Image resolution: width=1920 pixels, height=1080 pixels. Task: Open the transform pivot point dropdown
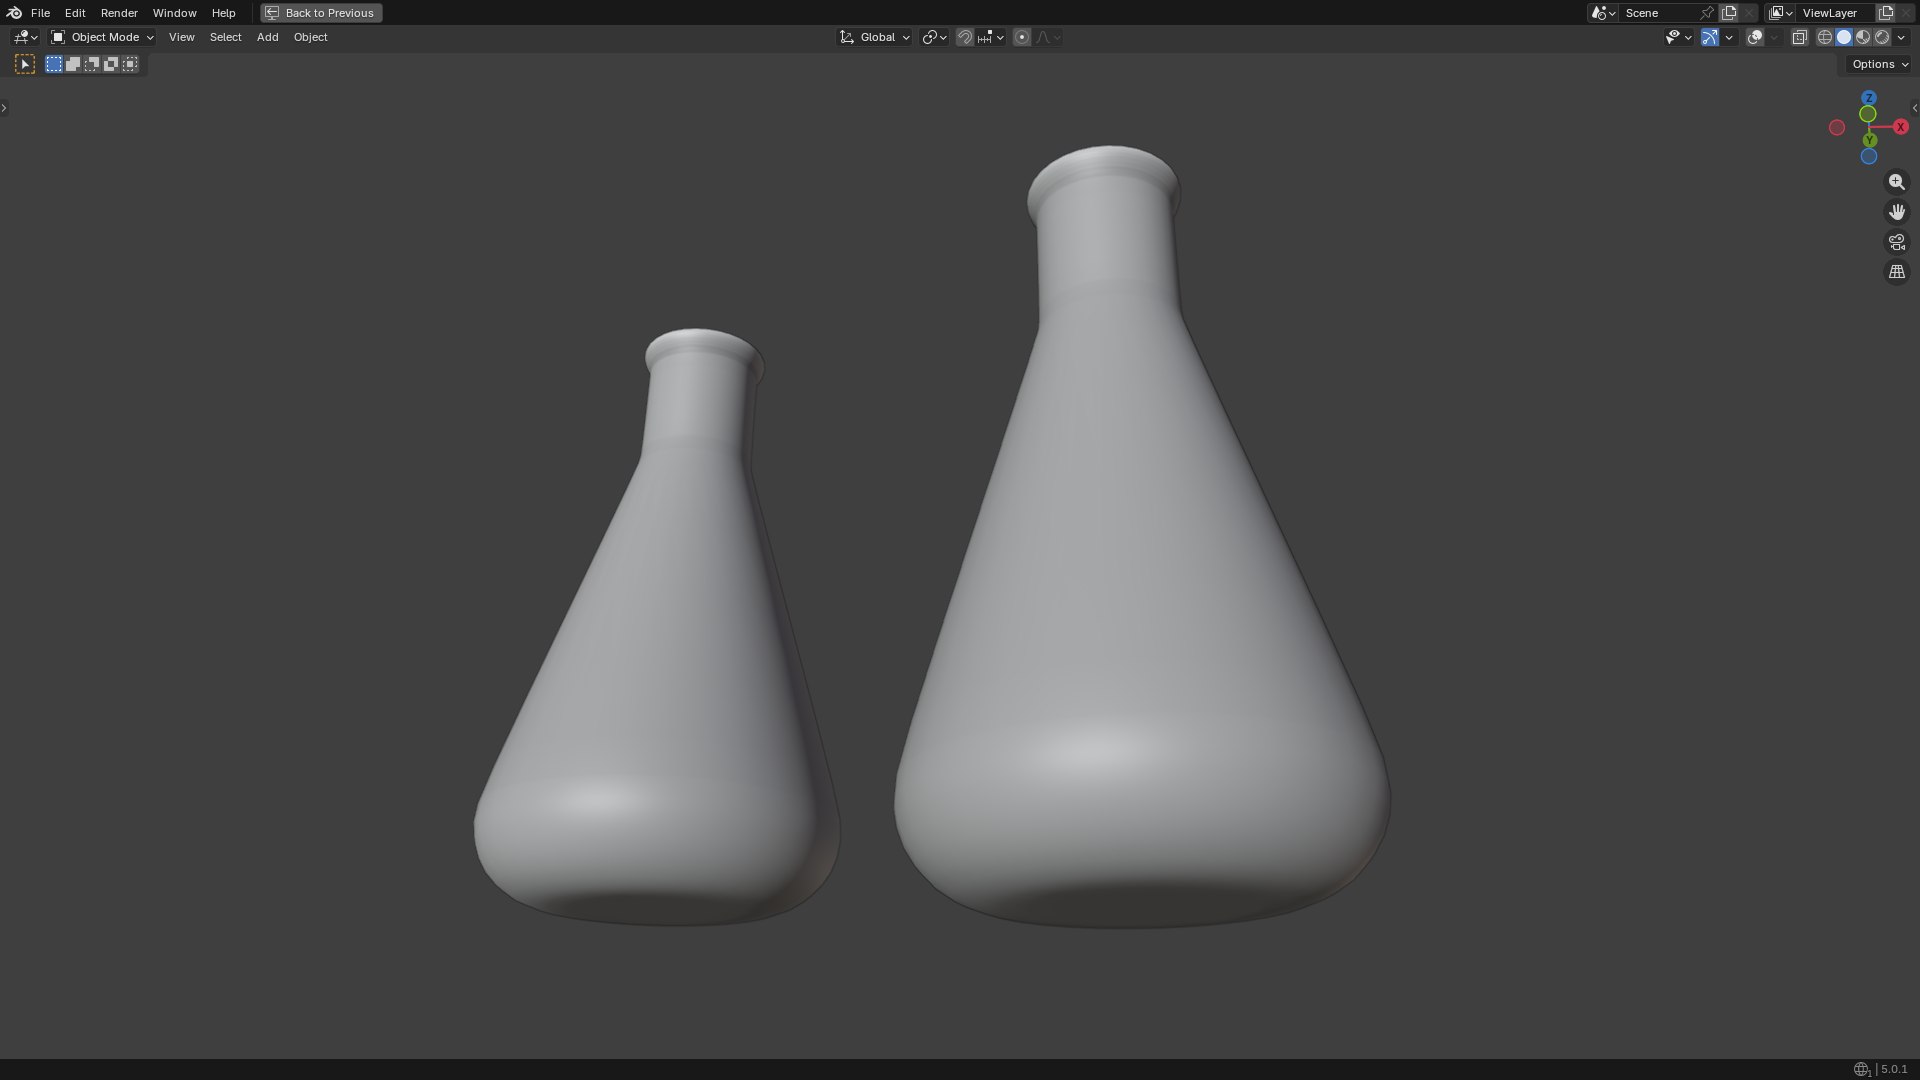[934, 37]
